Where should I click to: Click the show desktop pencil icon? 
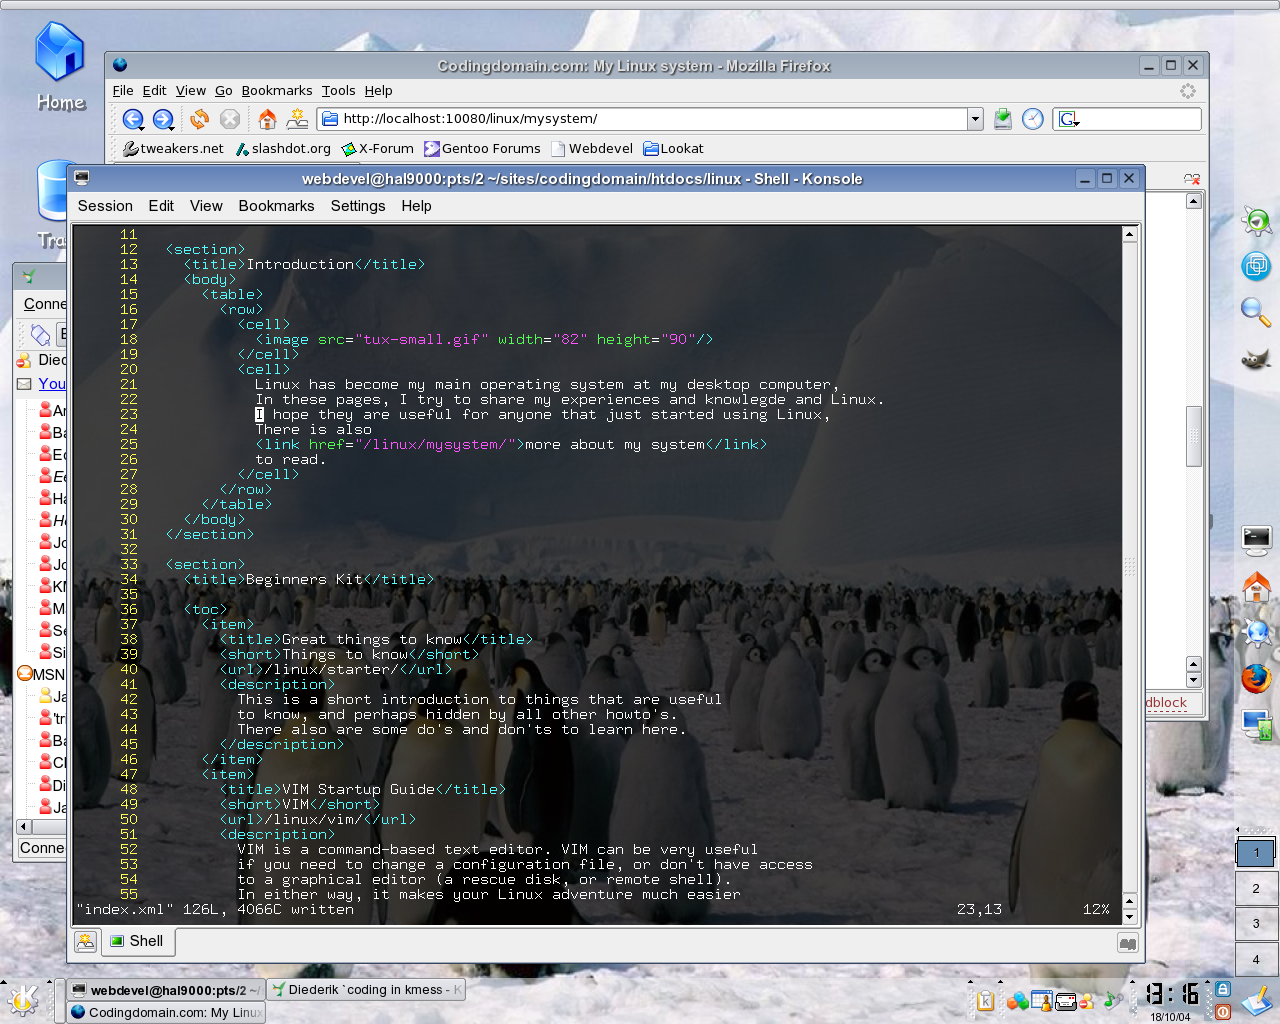coord(1257,1001)
